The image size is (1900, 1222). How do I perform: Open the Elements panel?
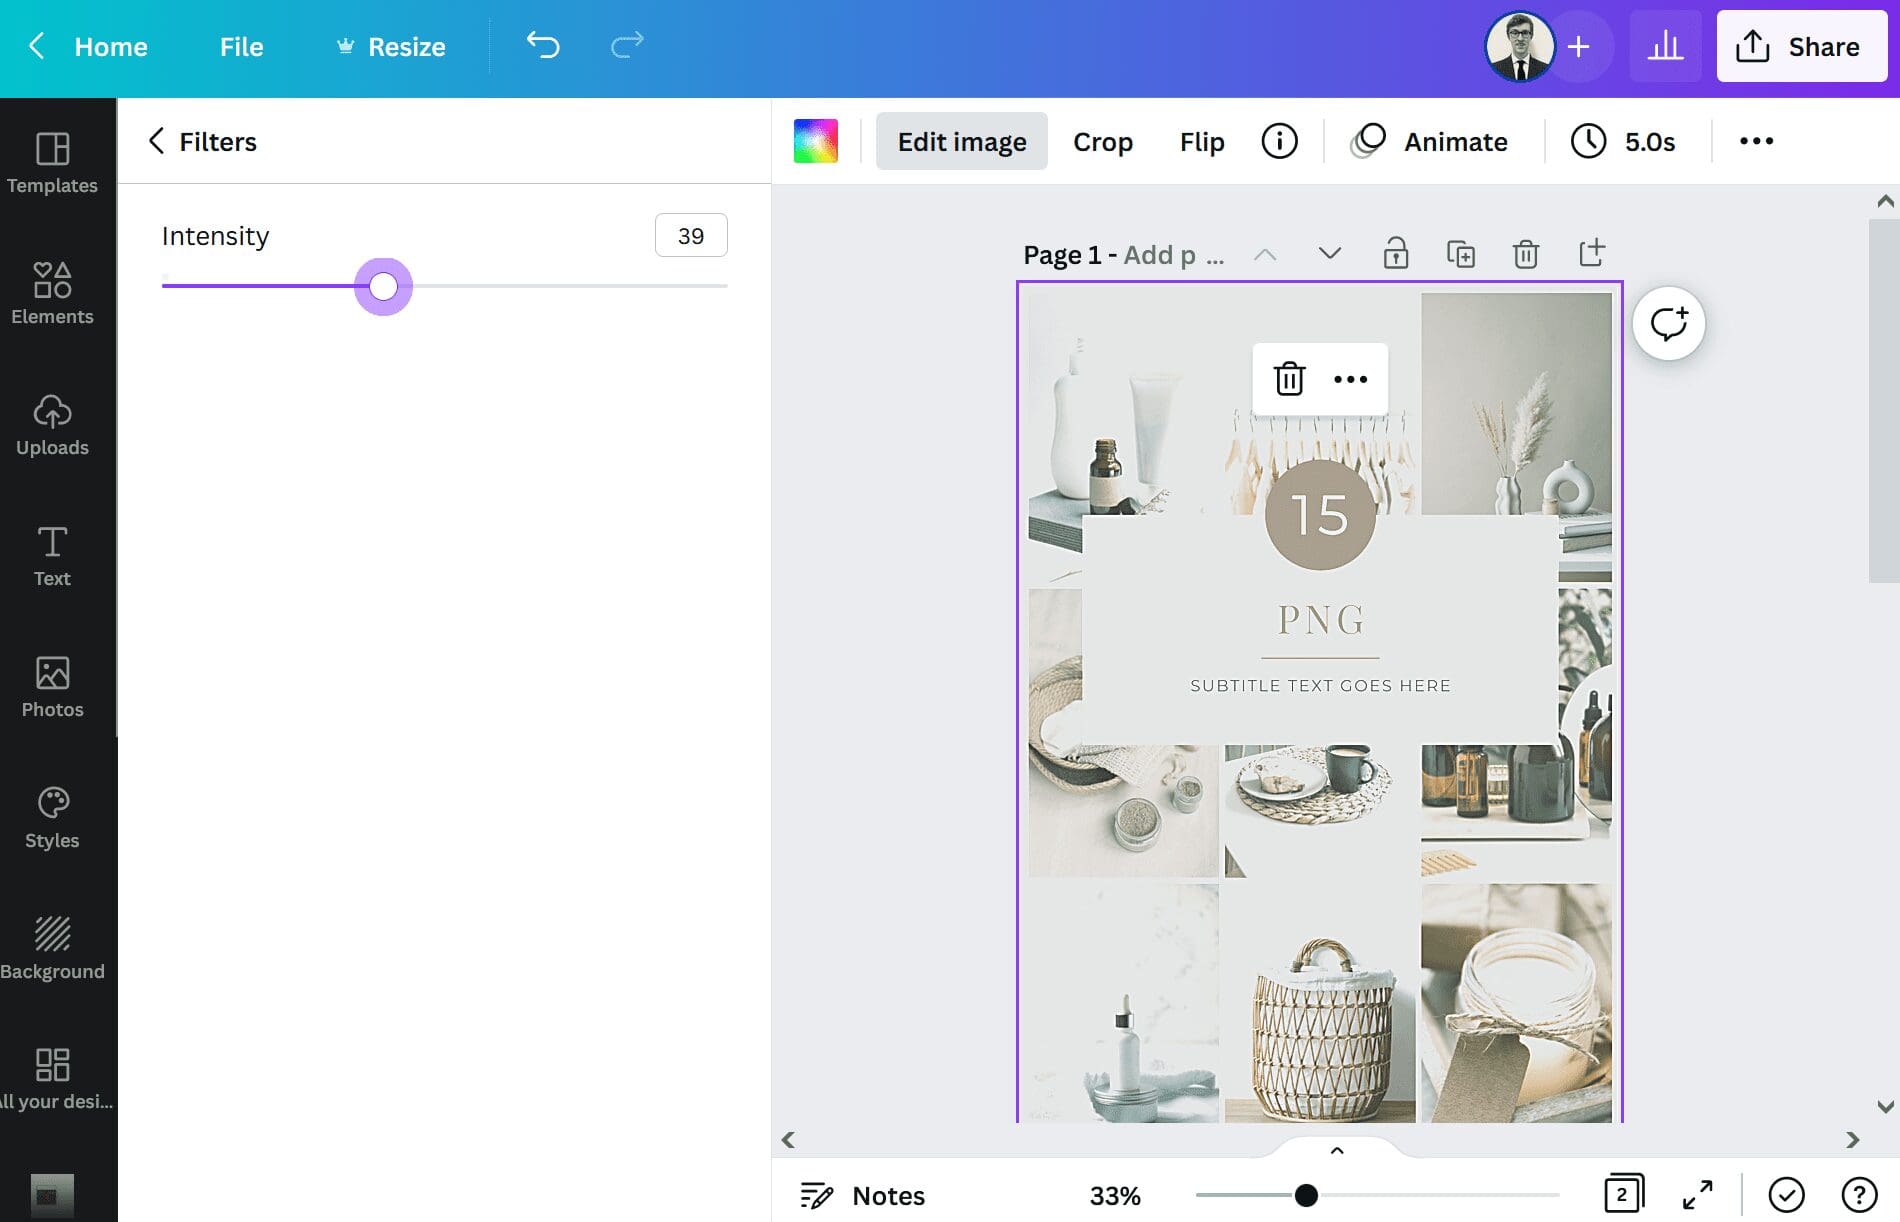(51, 294)
